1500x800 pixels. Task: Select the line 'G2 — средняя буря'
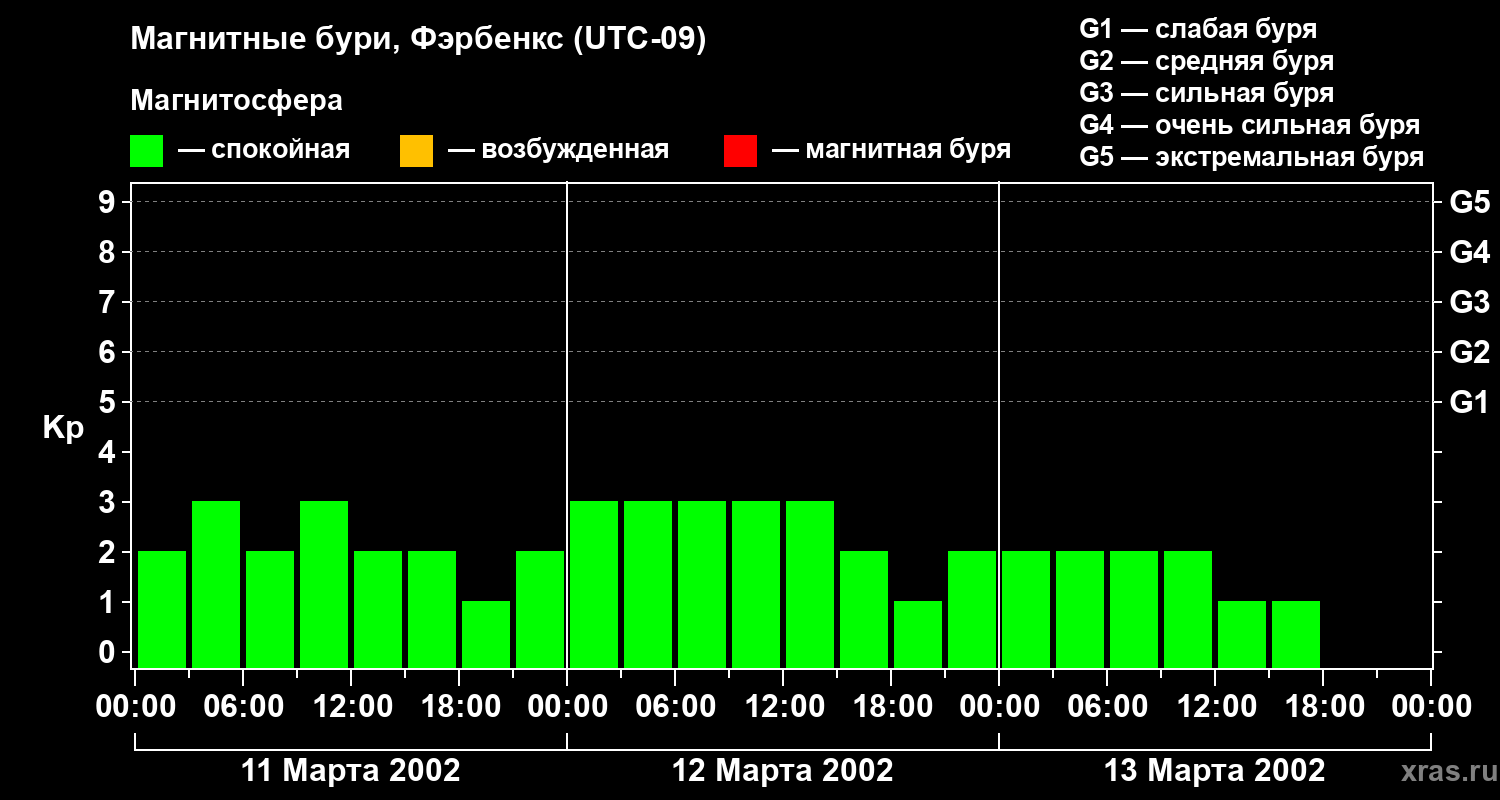point(1207,61)
